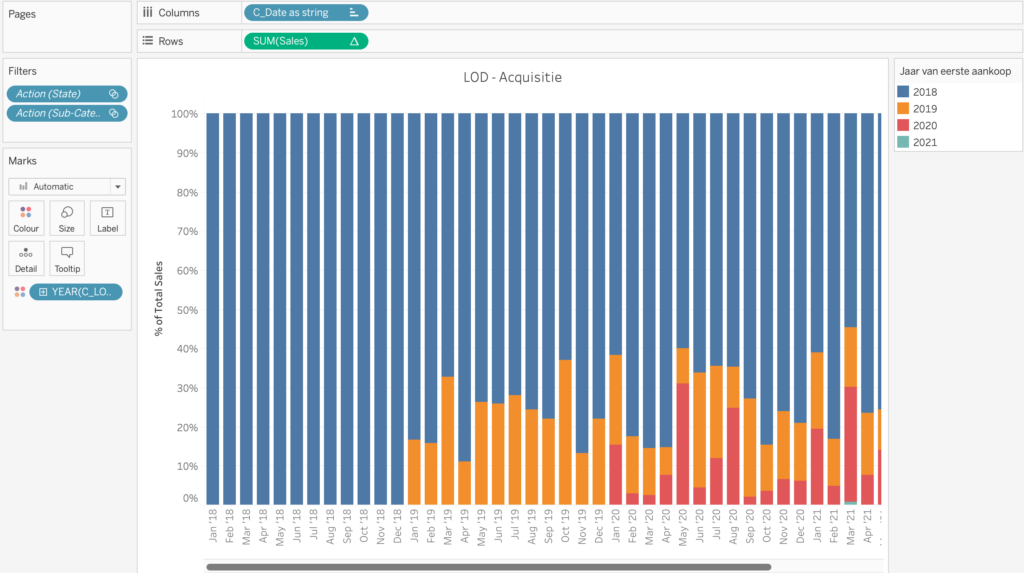Viewport: 1024px width, 573px height.
Task: Click the Size button in Marks card
Action: coord(67,217)
